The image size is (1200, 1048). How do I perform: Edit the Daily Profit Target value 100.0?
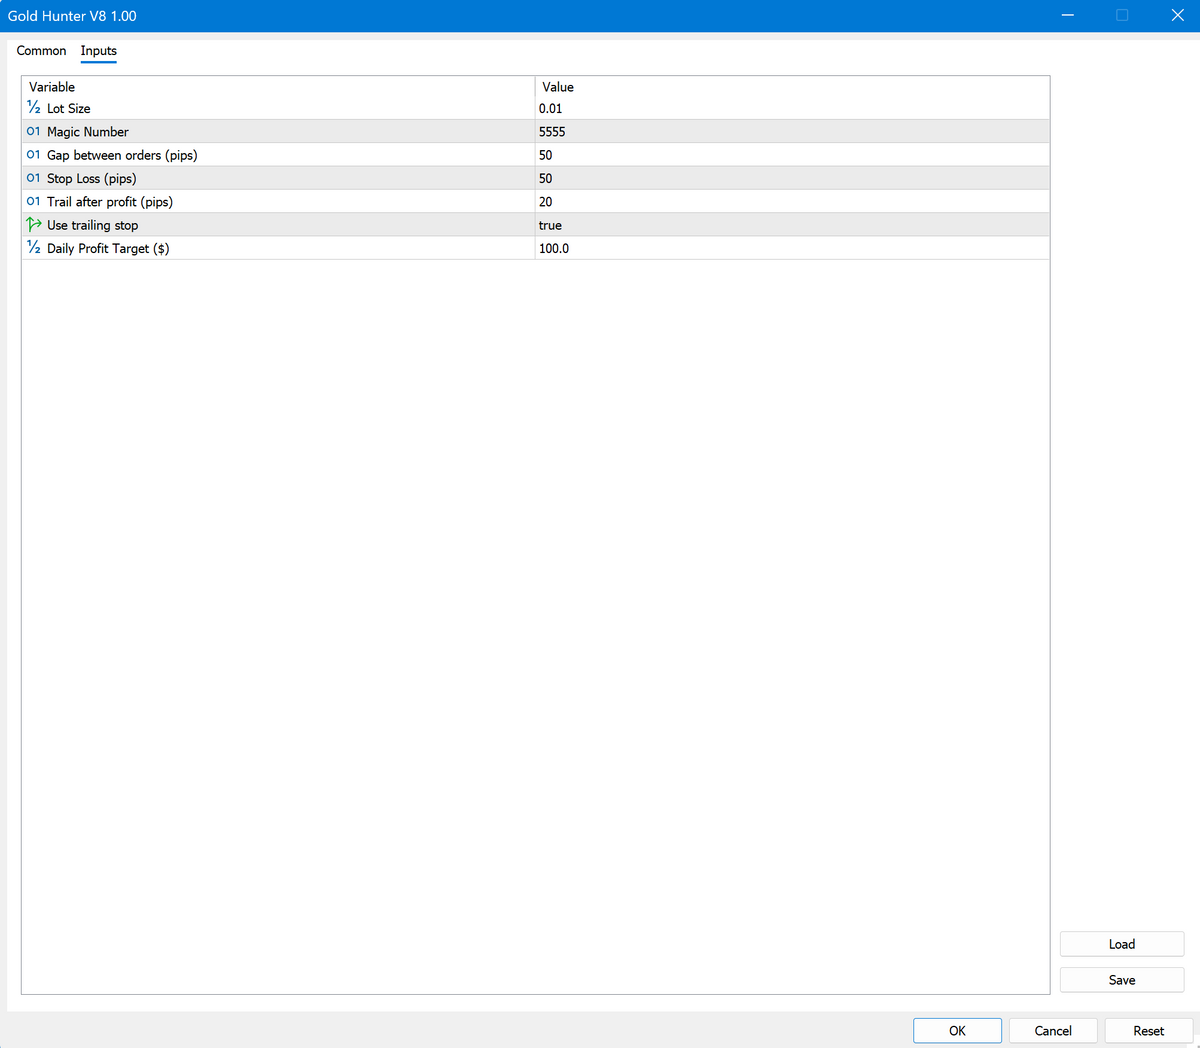[x=554, y=248]
